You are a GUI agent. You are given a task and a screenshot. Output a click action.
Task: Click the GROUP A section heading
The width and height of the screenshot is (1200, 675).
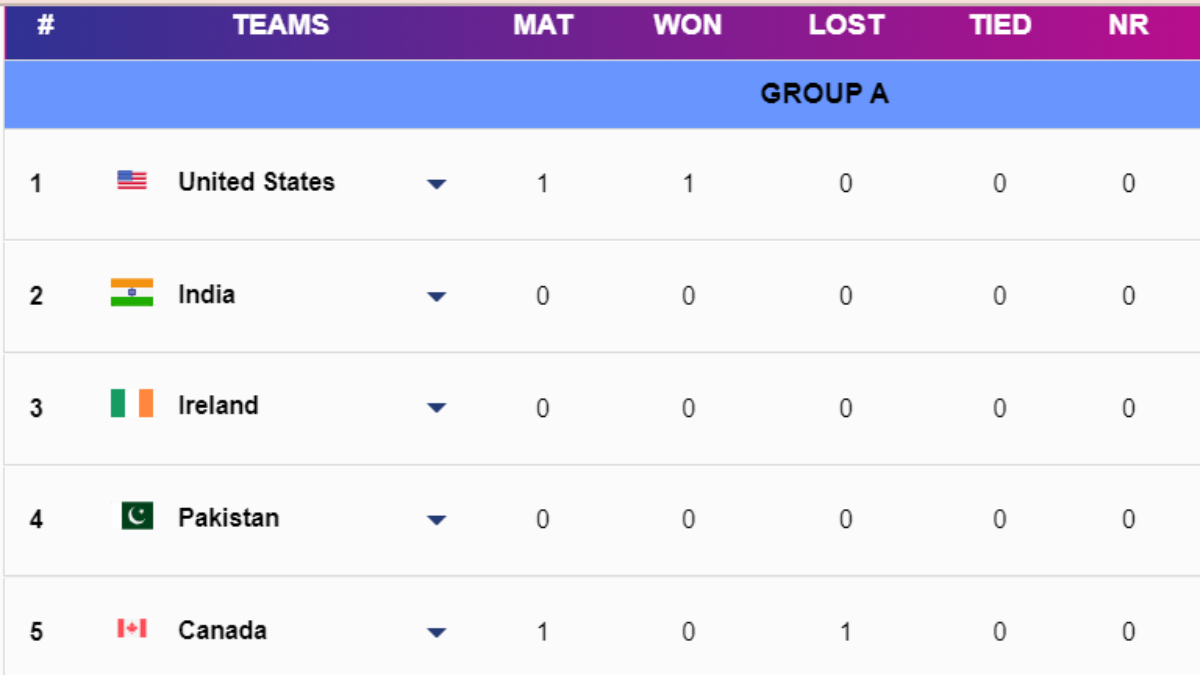[824, 94]
